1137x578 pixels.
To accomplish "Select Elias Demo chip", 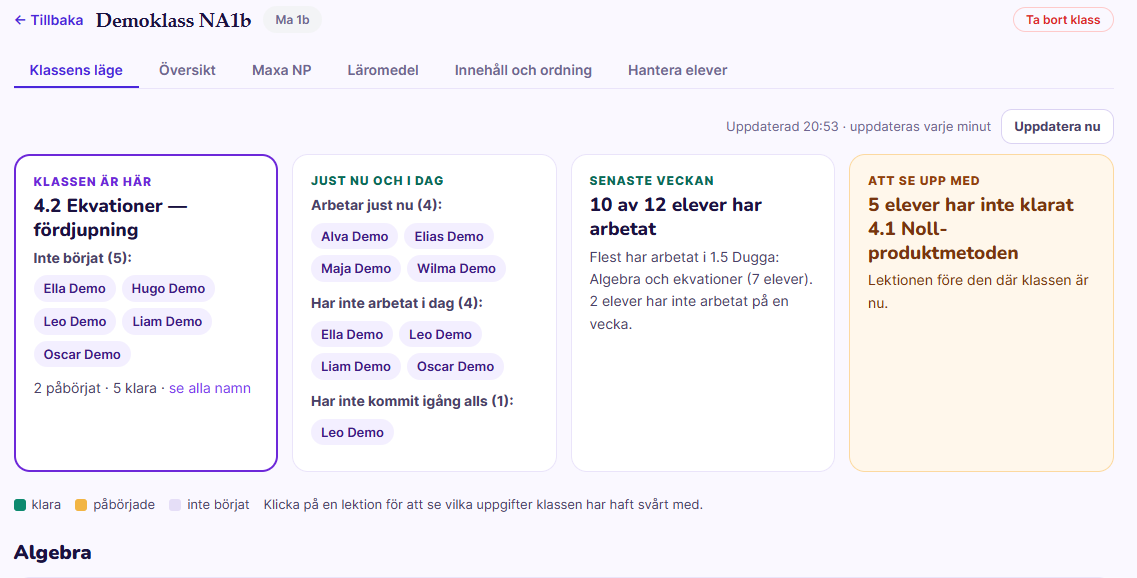I will pyautogui.click(x=449, y=236).
